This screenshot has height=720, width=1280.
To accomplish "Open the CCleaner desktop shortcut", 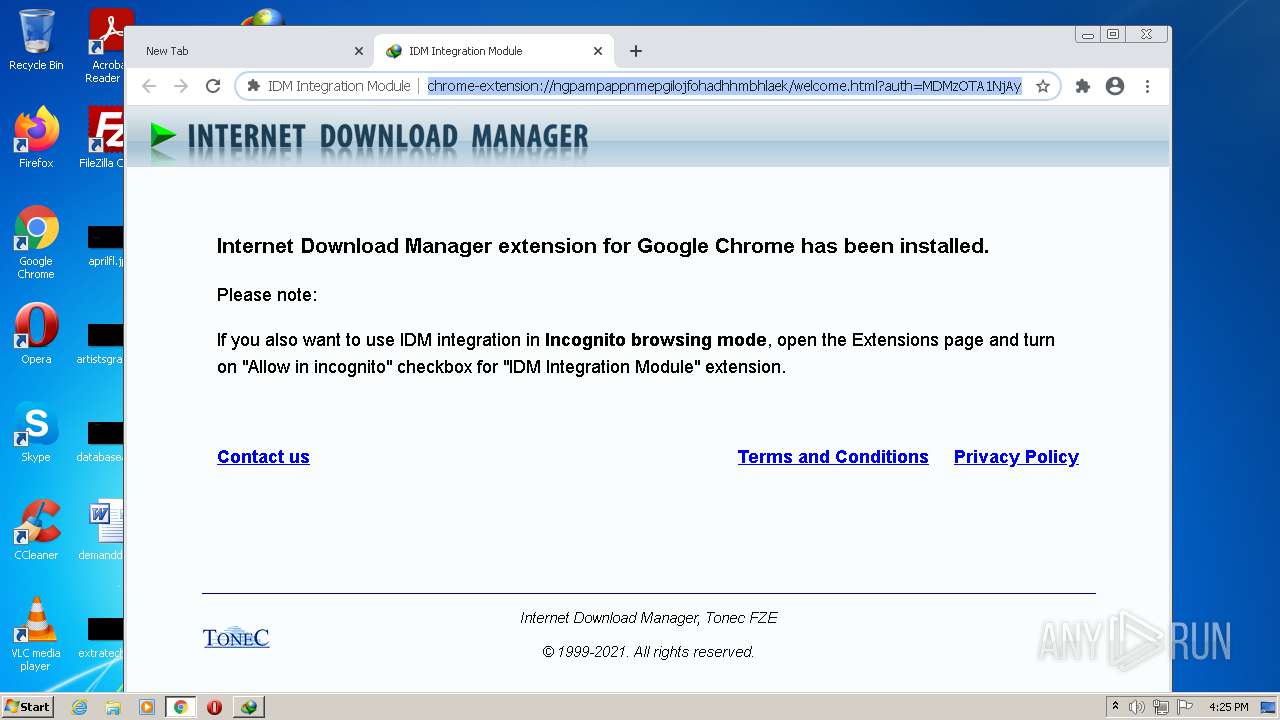I will point(36,529).
